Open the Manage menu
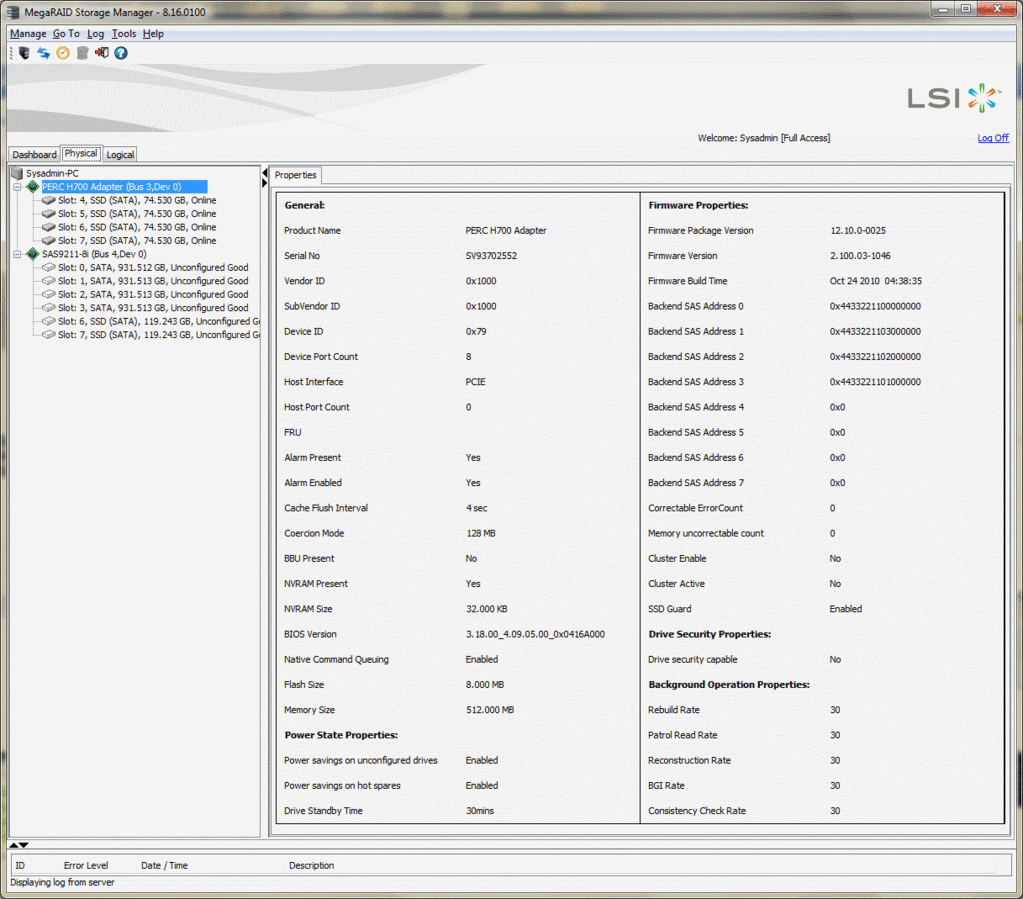This screenshot has height=899, width=1023. 28,34
